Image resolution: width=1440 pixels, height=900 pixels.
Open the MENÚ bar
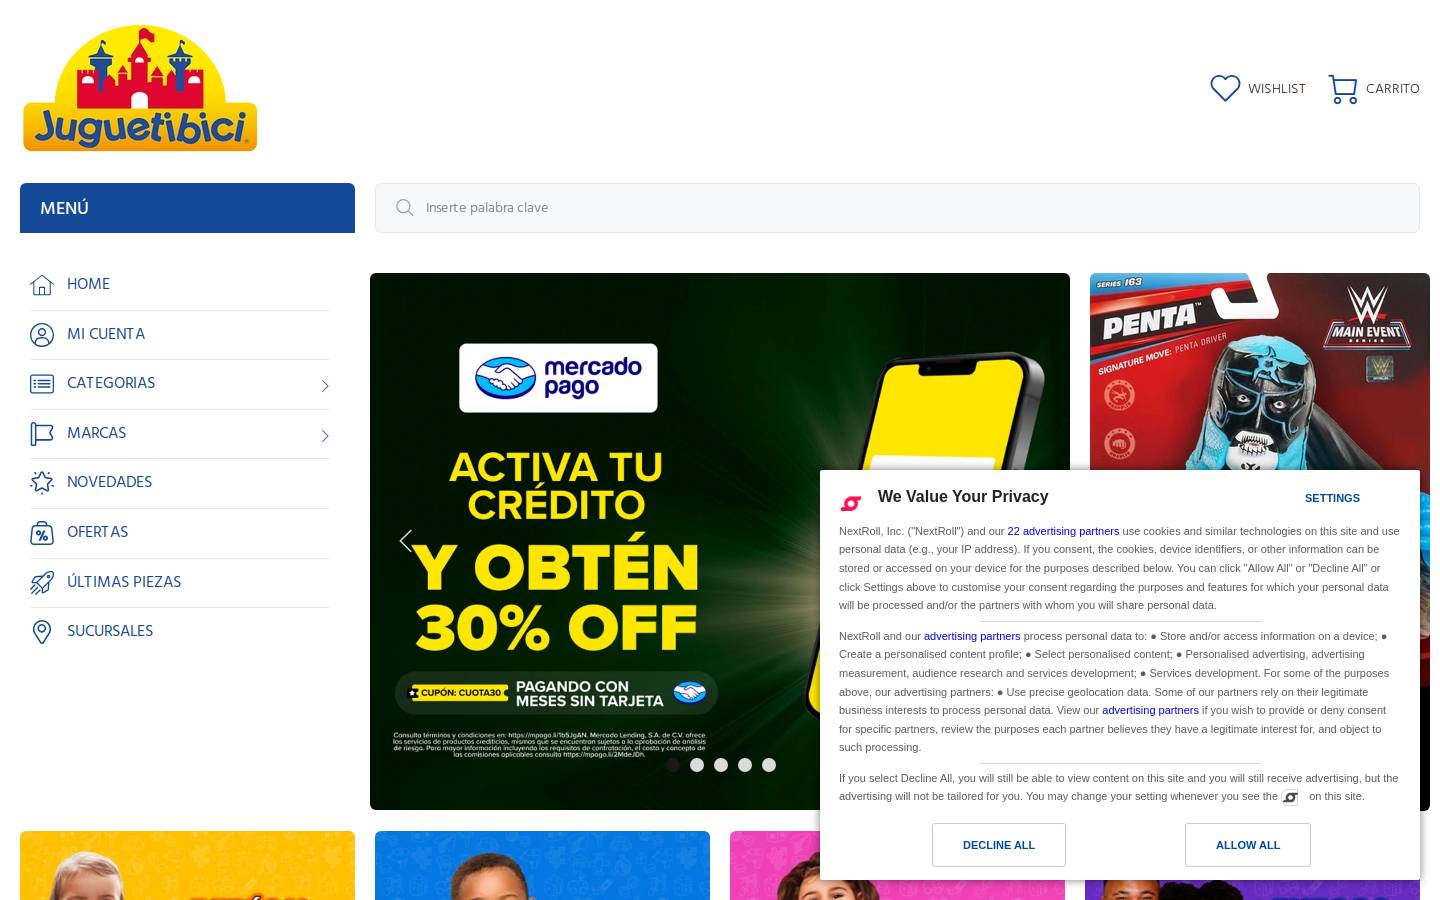(187, 208)
